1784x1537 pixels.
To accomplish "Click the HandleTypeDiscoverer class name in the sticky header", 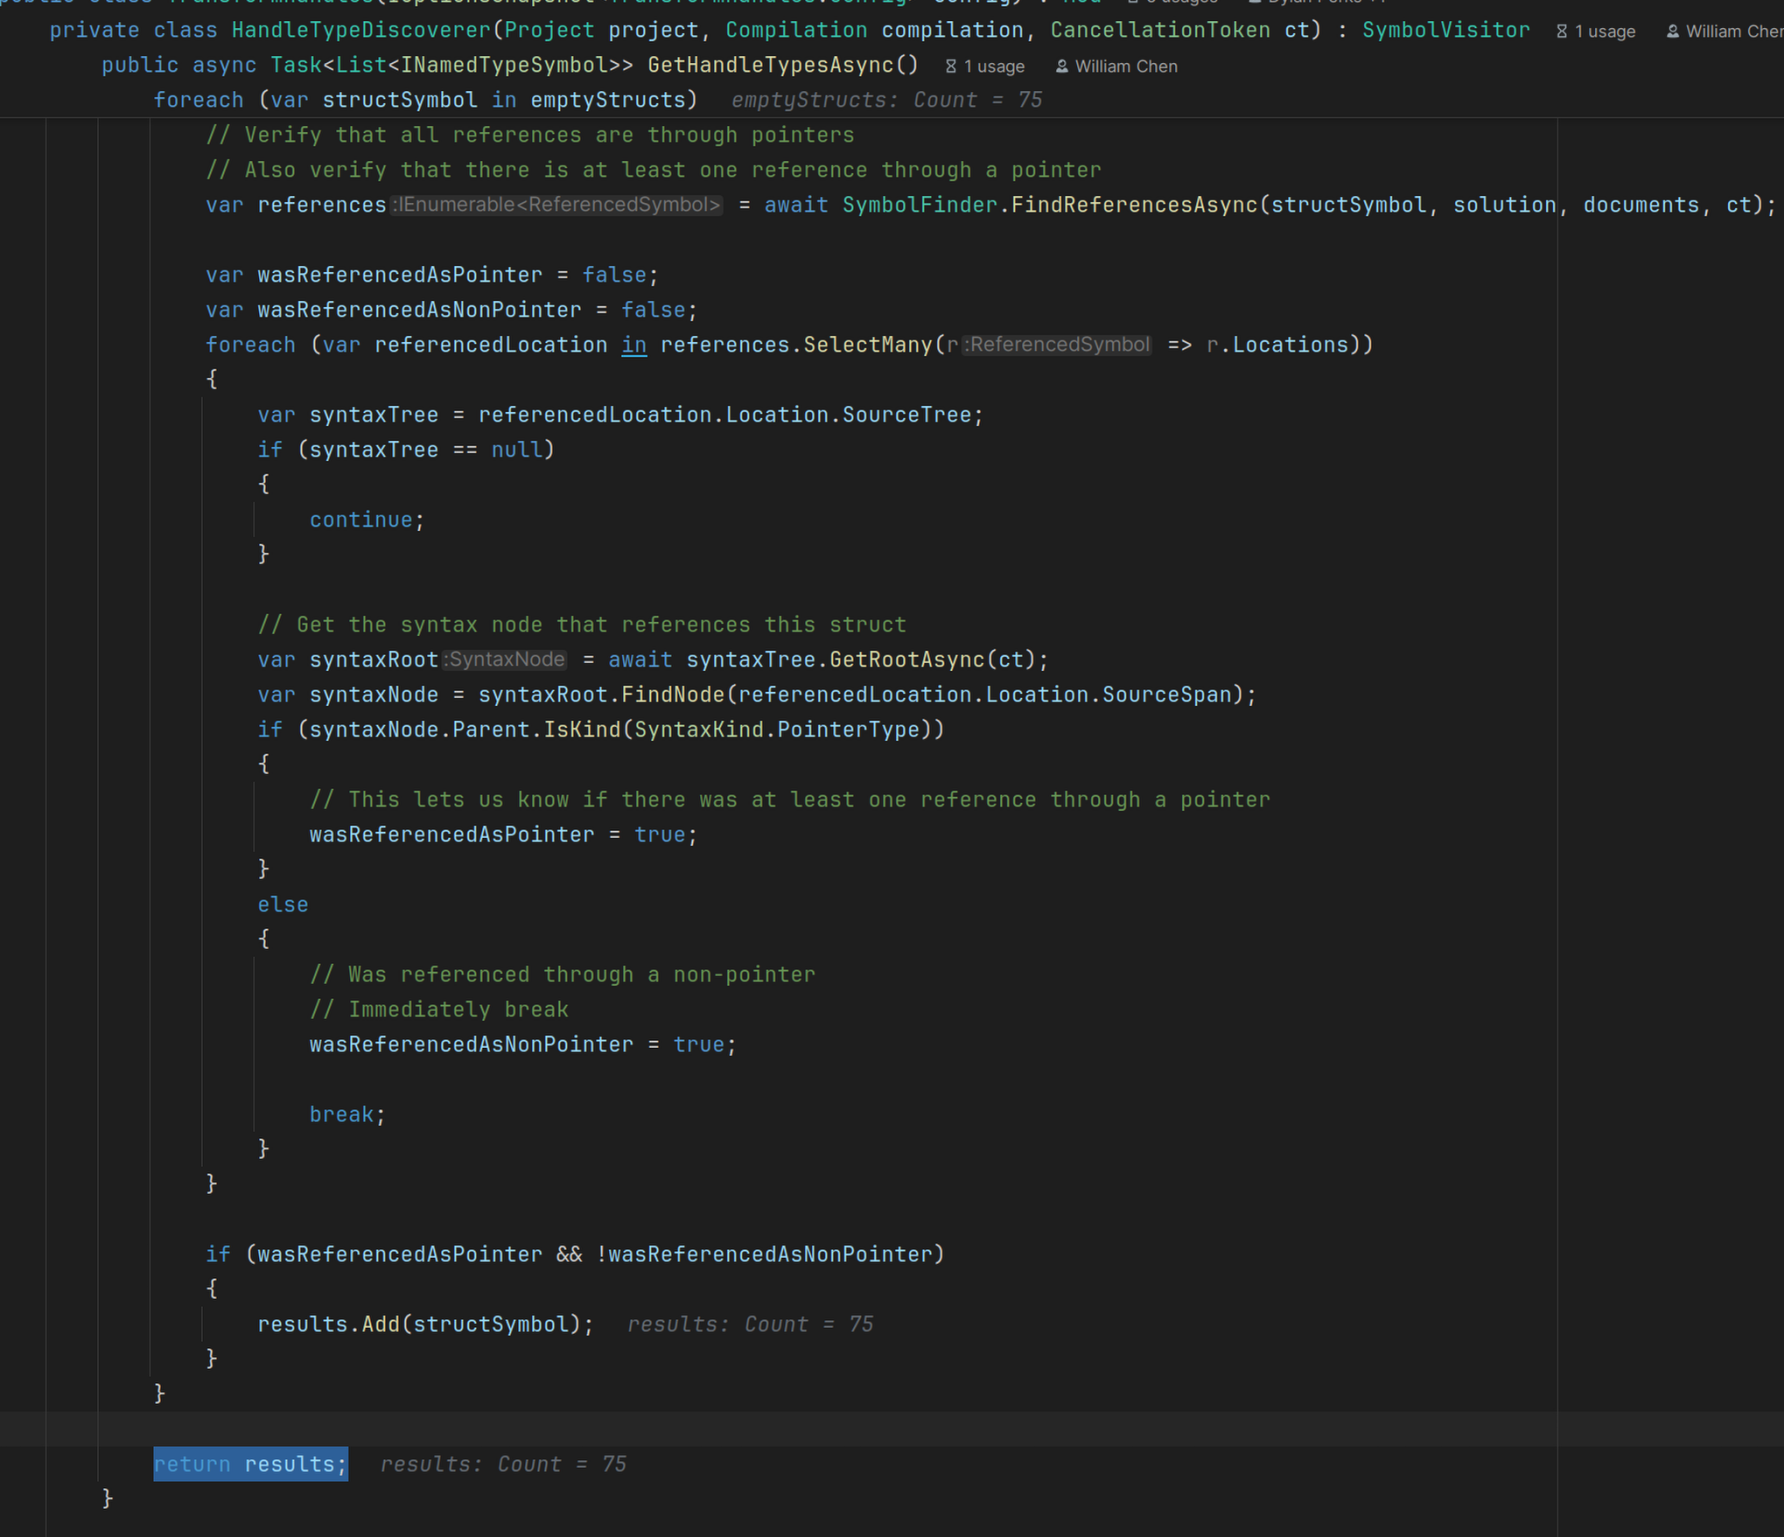I will 361,30.
